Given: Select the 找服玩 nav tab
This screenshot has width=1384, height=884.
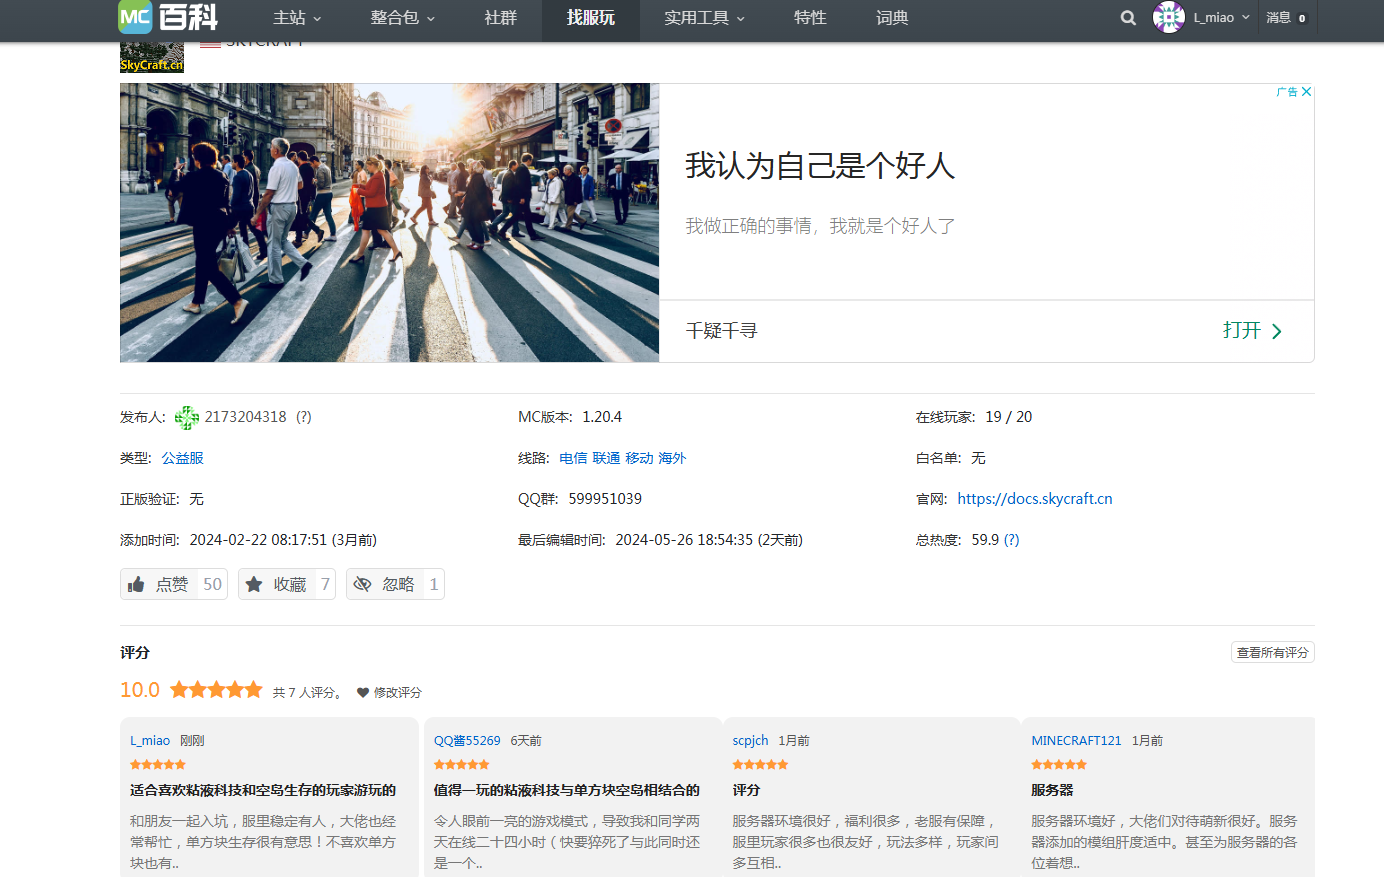Looking at the screenshot, I should pos(591,18).
